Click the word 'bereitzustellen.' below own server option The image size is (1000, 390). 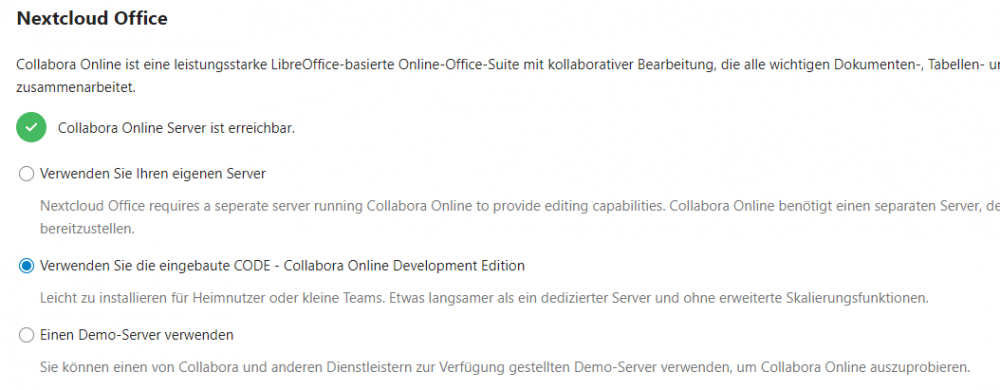87,229
